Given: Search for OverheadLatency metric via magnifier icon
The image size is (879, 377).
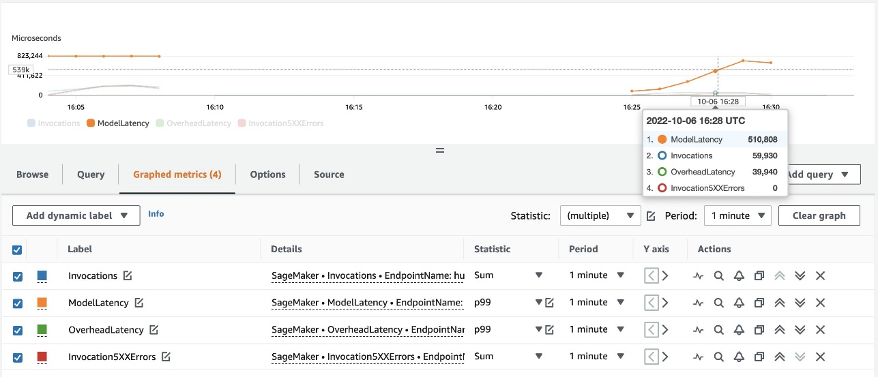Looking at the screenshot, I should [x=719, y=330].
